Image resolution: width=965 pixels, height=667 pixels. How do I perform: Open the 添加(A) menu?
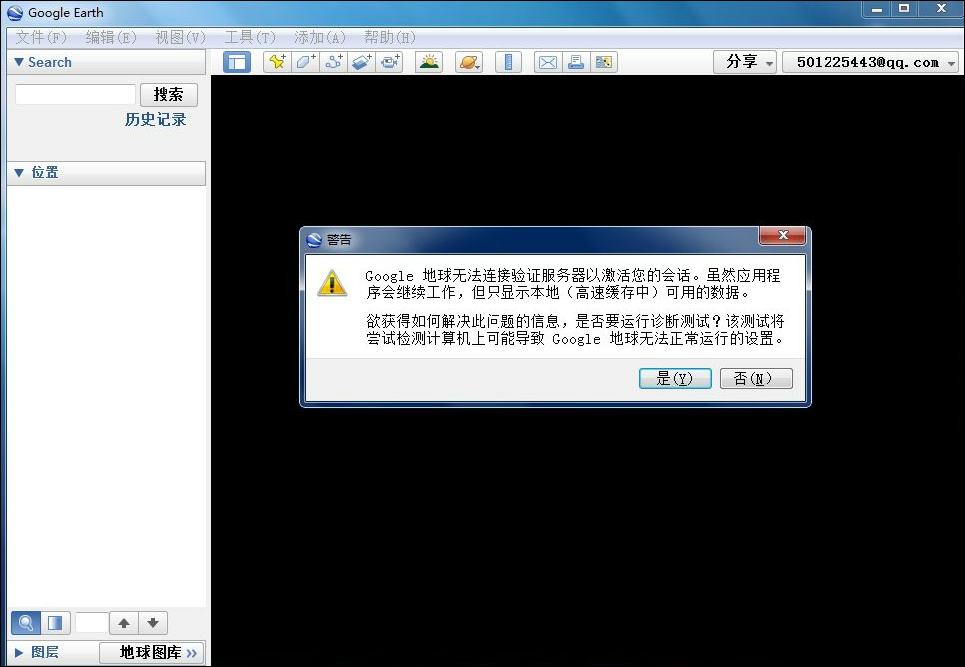[320, 38]
